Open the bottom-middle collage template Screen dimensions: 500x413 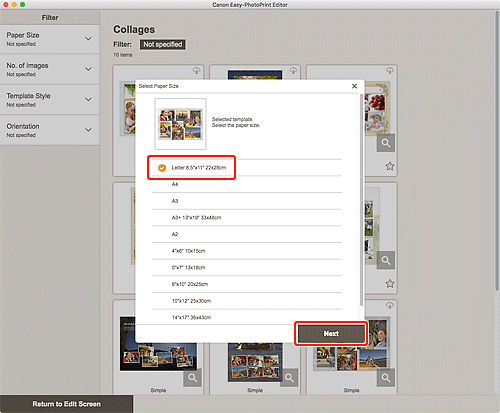(255, 362)
